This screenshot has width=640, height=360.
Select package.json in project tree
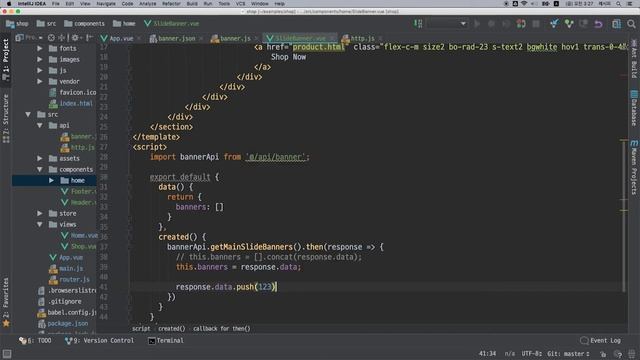(x=68, y=324)
